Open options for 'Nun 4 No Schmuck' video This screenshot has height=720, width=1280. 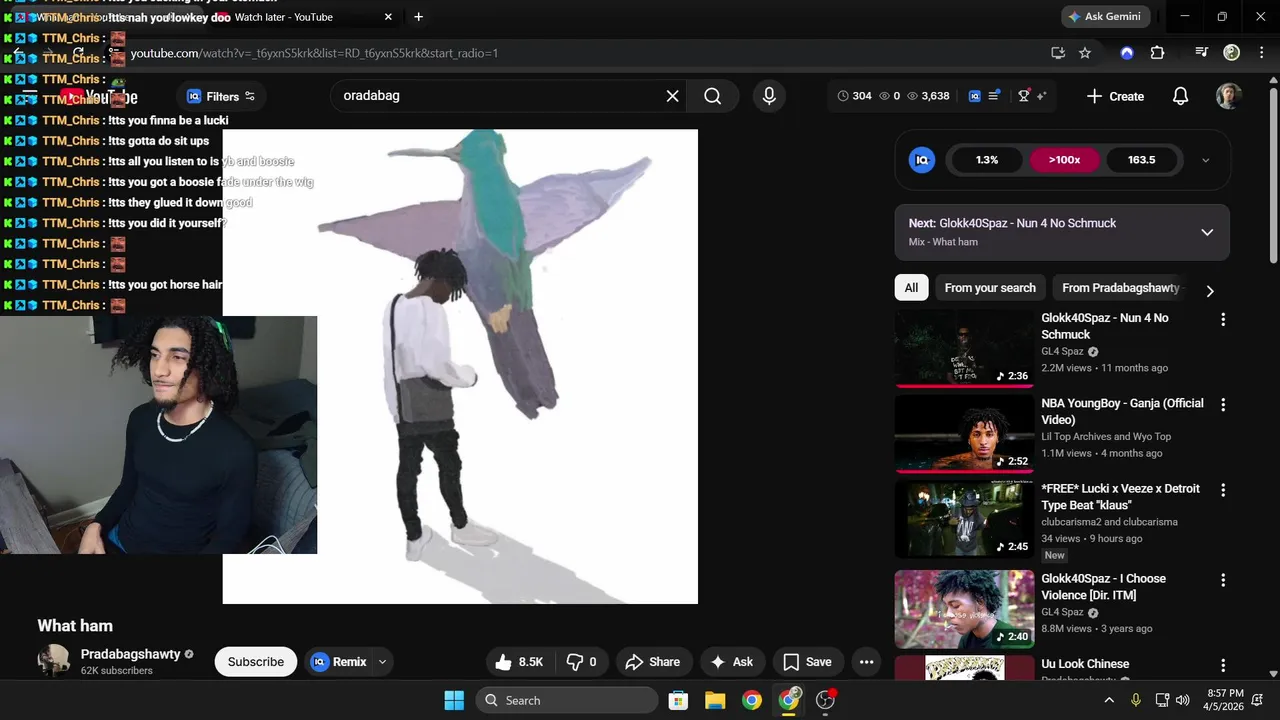[x=1222, y=319]
